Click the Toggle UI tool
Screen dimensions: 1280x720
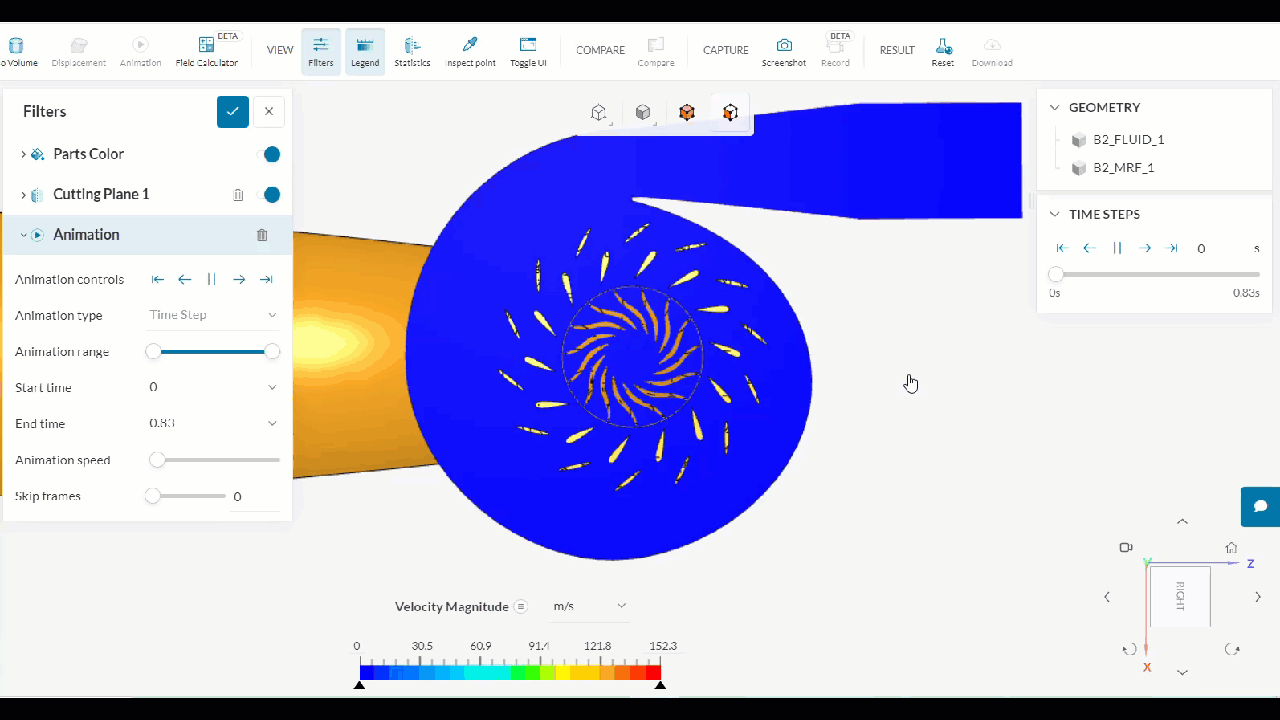[x=527, y=50]
